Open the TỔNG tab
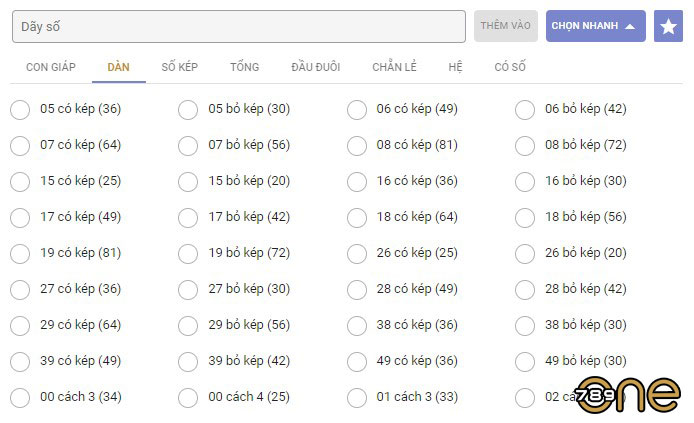Viewport: 694px width, 423px height. coord(244,67)
